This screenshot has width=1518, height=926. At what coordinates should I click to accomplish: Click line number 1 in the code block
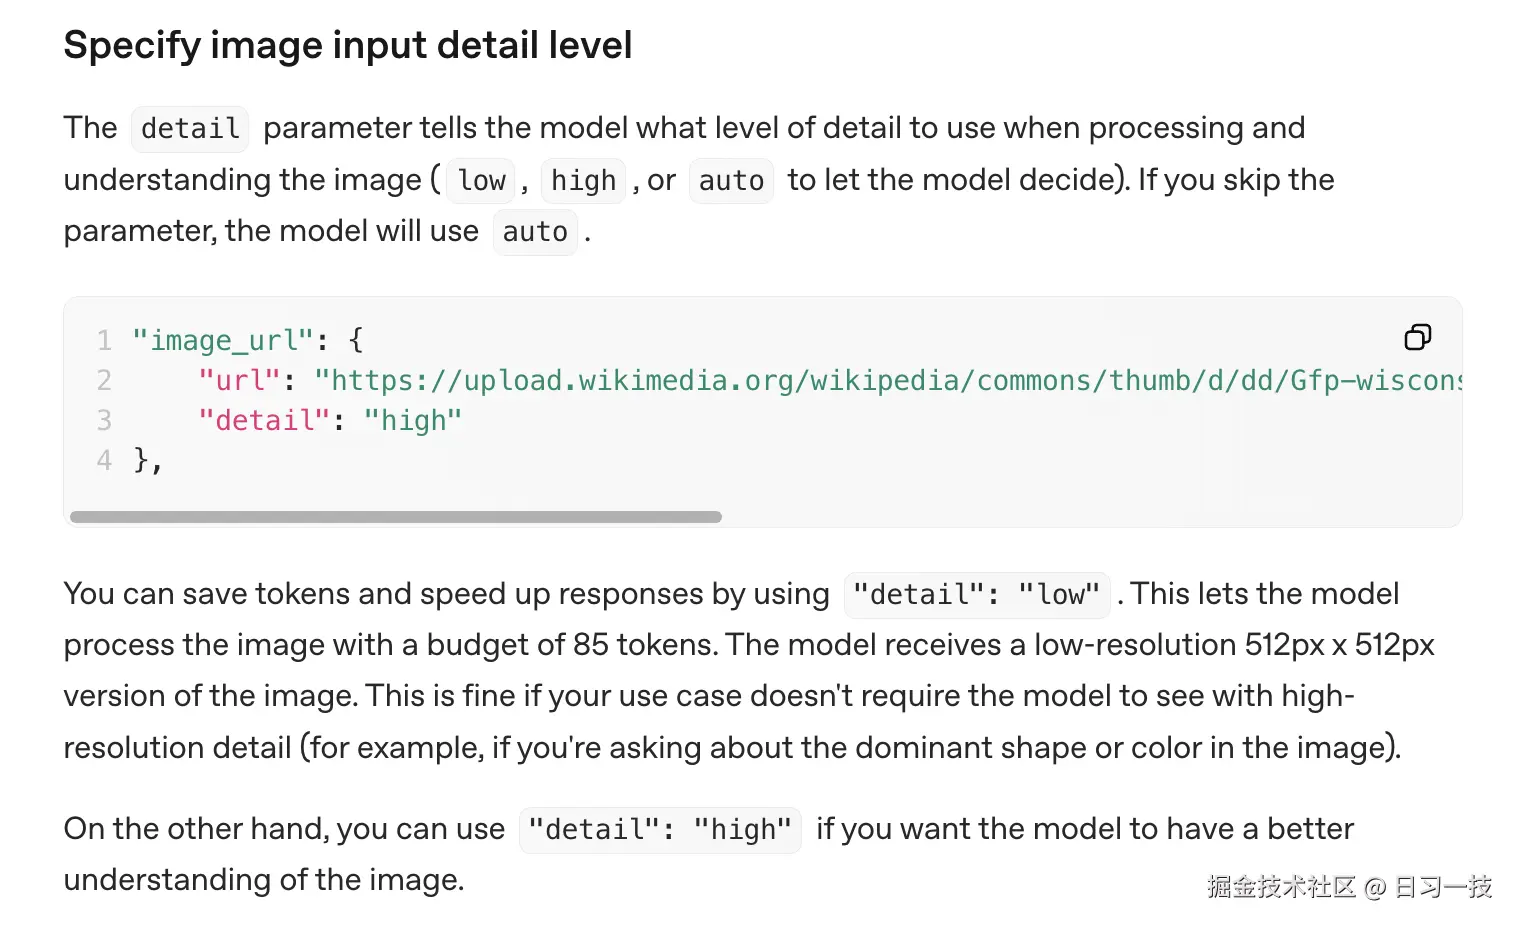[x=104, y=340]
